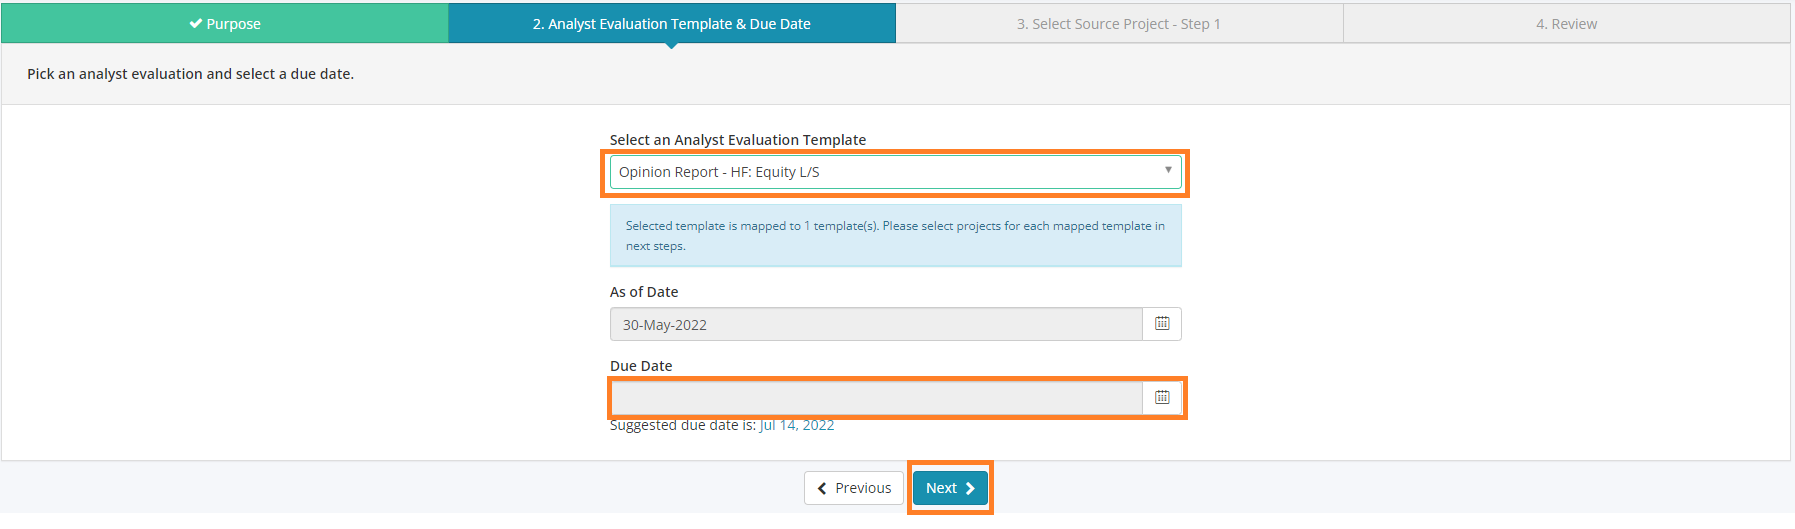Screen dimensions: 1795x529
Task: Jump to Select Source Project - Step 1
Action: pos(1119,24)
